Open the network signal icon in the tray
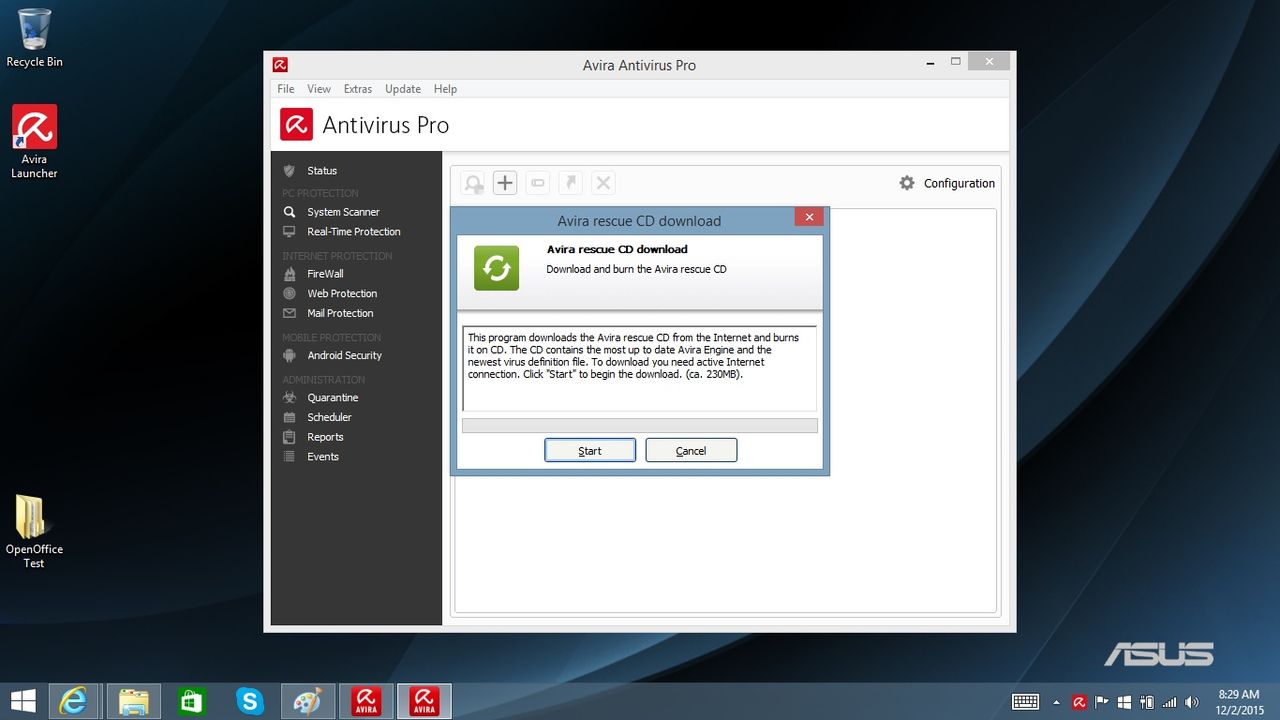 (x=1169, y=702)
